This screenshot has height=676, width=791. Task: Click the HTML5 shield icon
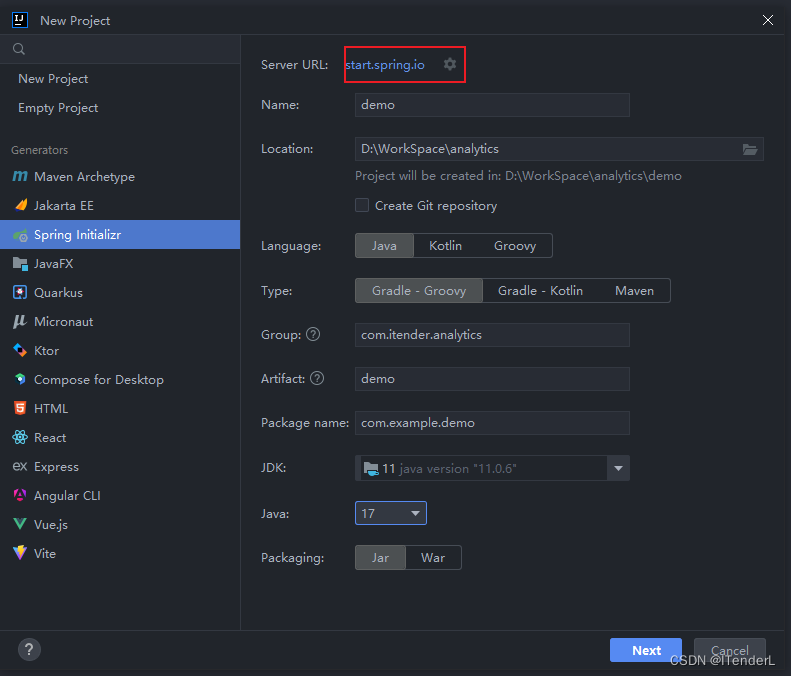point(20,408)
